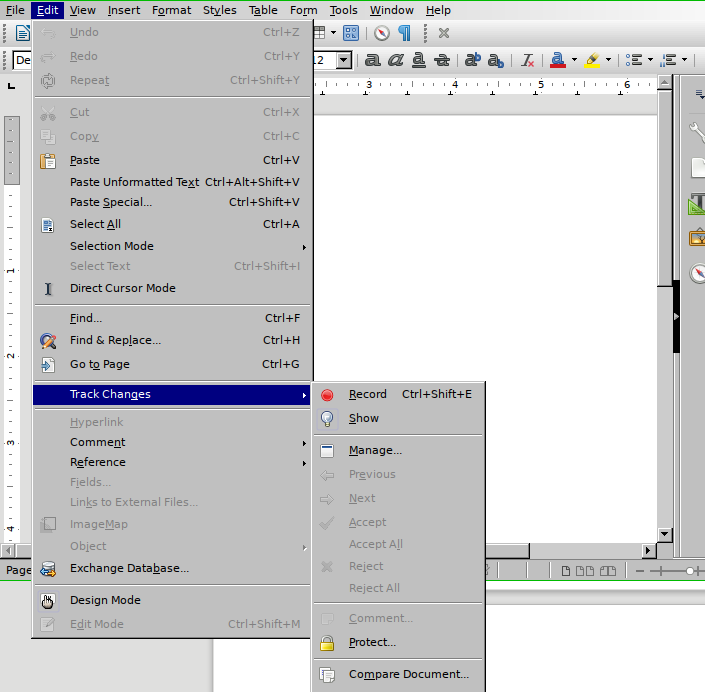The image size is (705, 692).
Task: Open the Tools menu
Action: coord(344,10)
